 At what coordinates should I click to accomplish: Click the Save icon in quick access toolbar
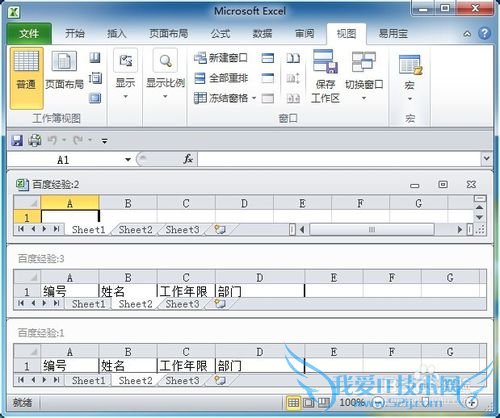point(17,140)
